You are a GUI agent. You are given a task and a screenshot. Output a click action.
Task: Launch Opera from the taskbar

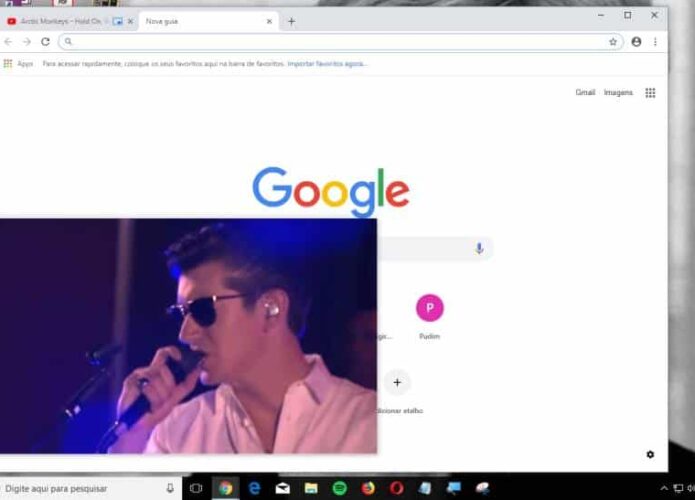point(397,488)
